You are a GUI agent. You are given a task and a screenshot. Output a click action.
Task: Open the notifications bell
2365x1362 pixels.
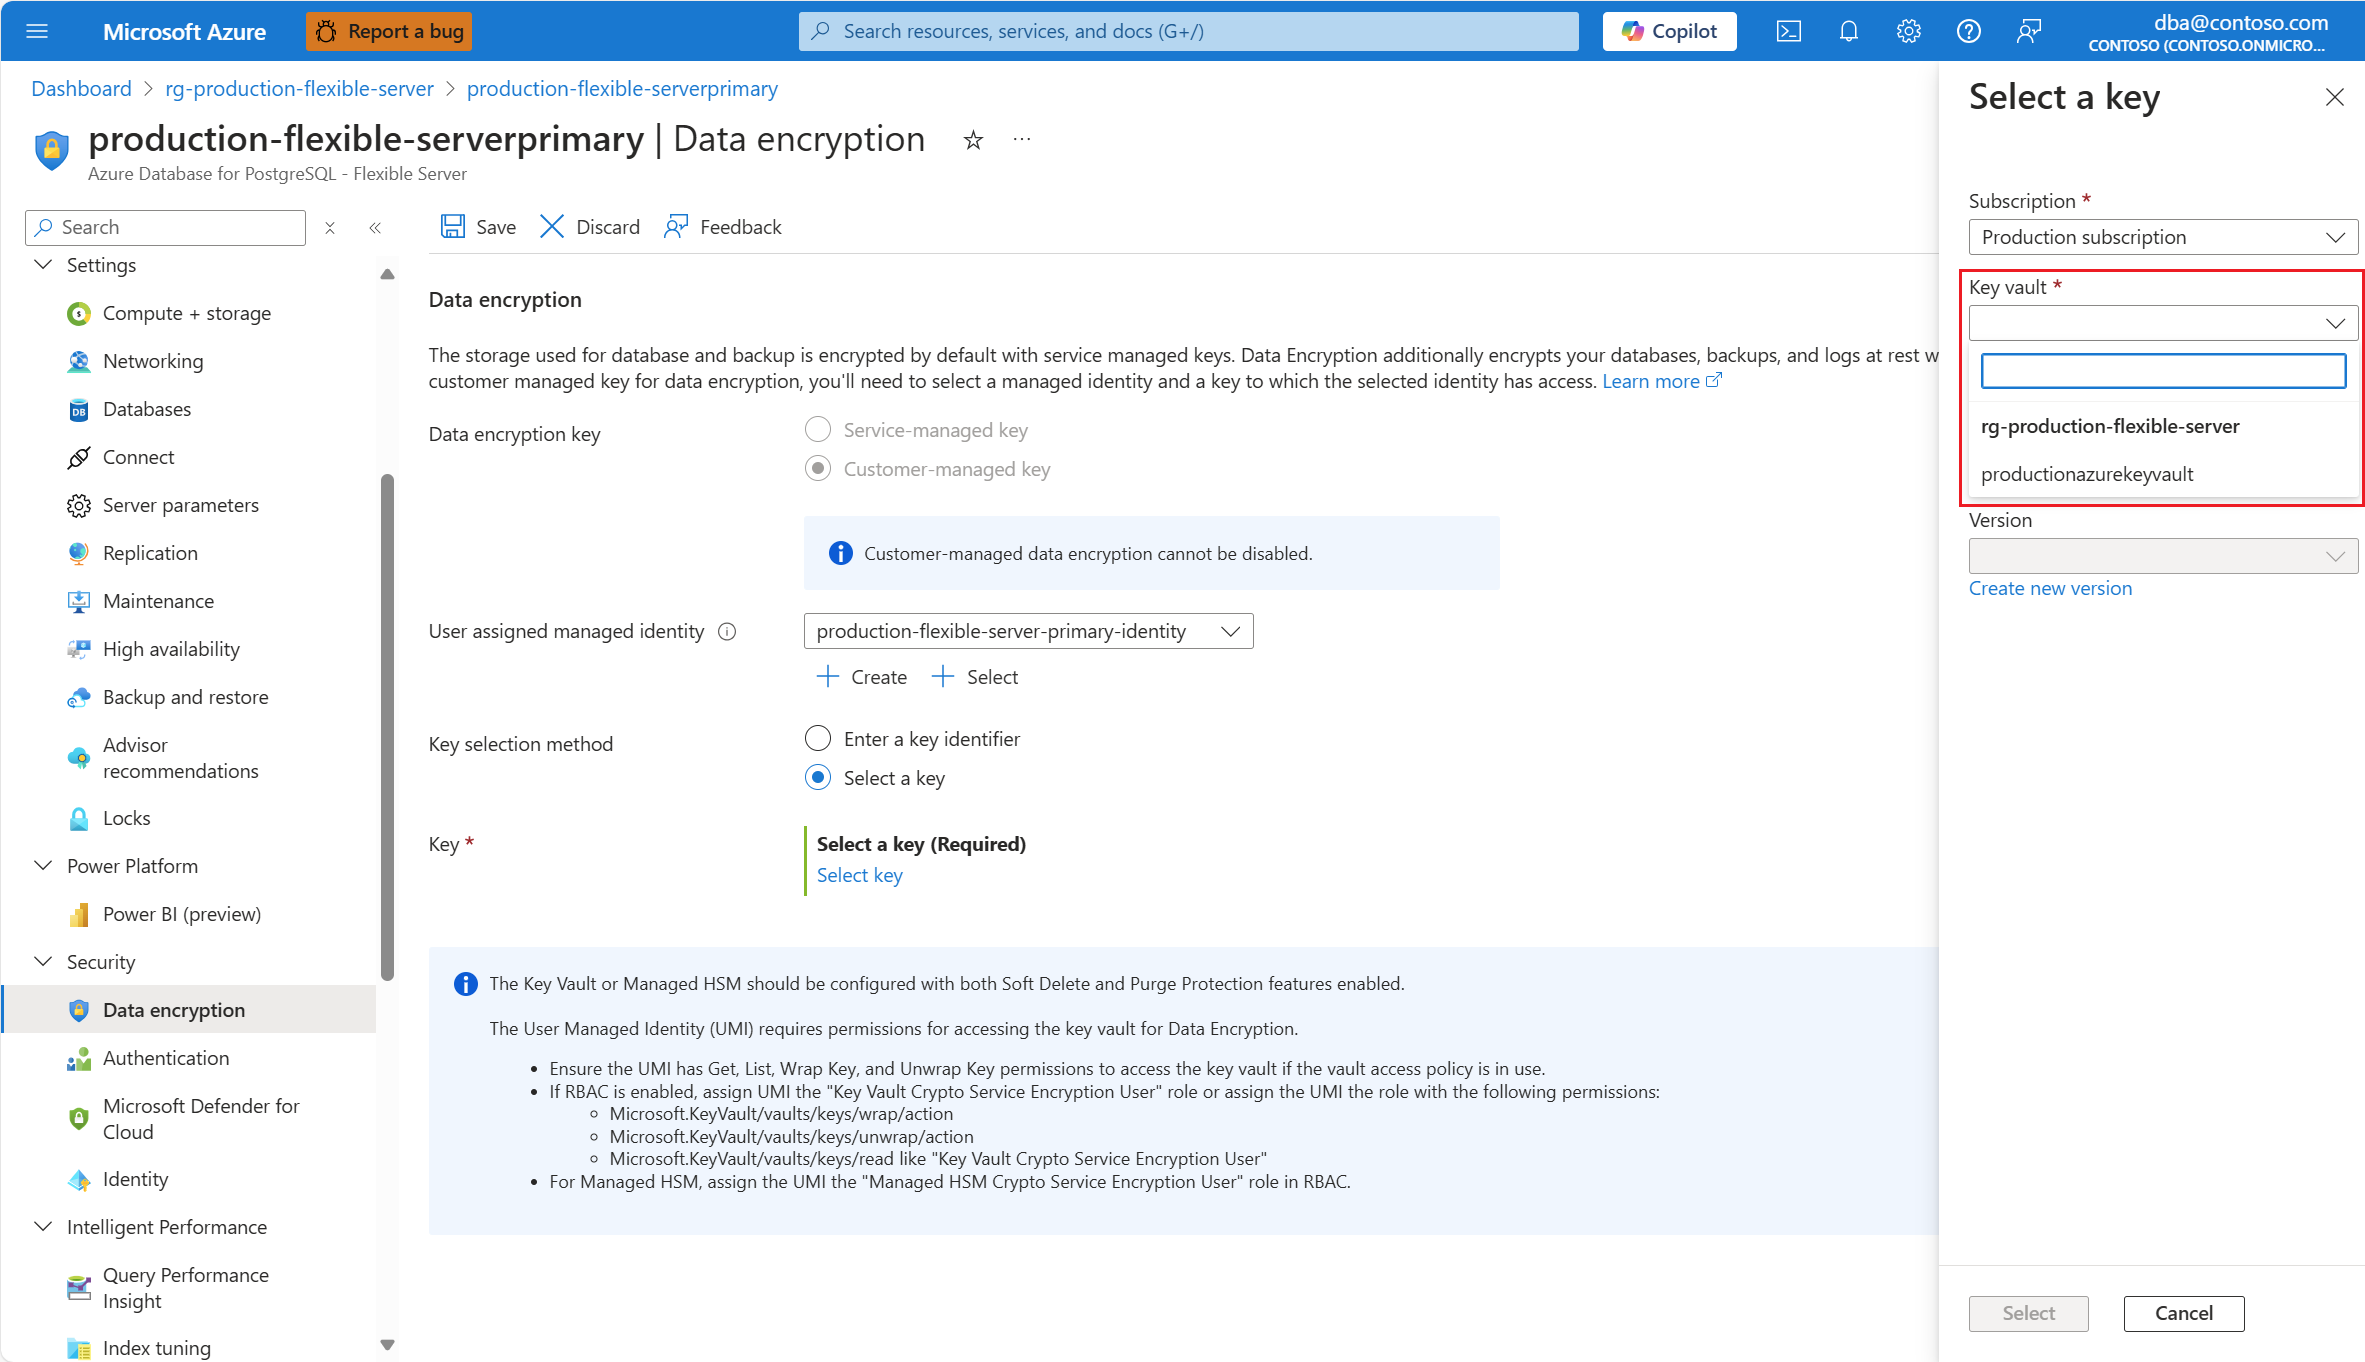click(x=1848, y=31)
